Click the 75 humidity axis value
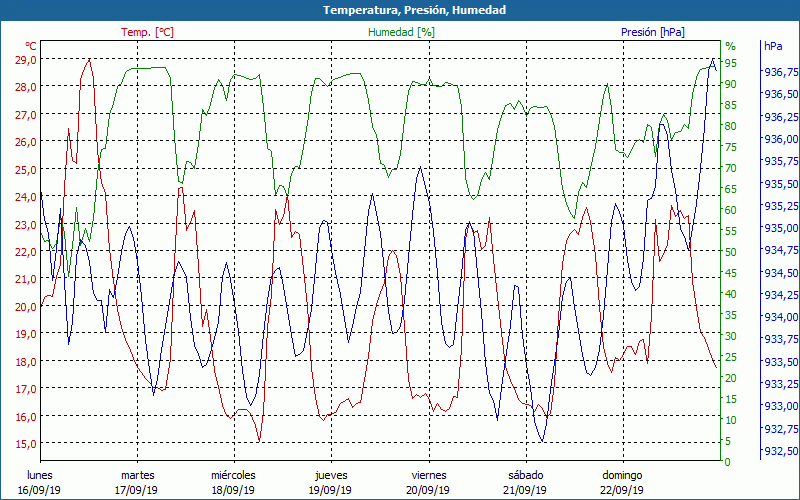Image resolution: width=800 pixels, height=500 pixels. [x=731, y=147]
